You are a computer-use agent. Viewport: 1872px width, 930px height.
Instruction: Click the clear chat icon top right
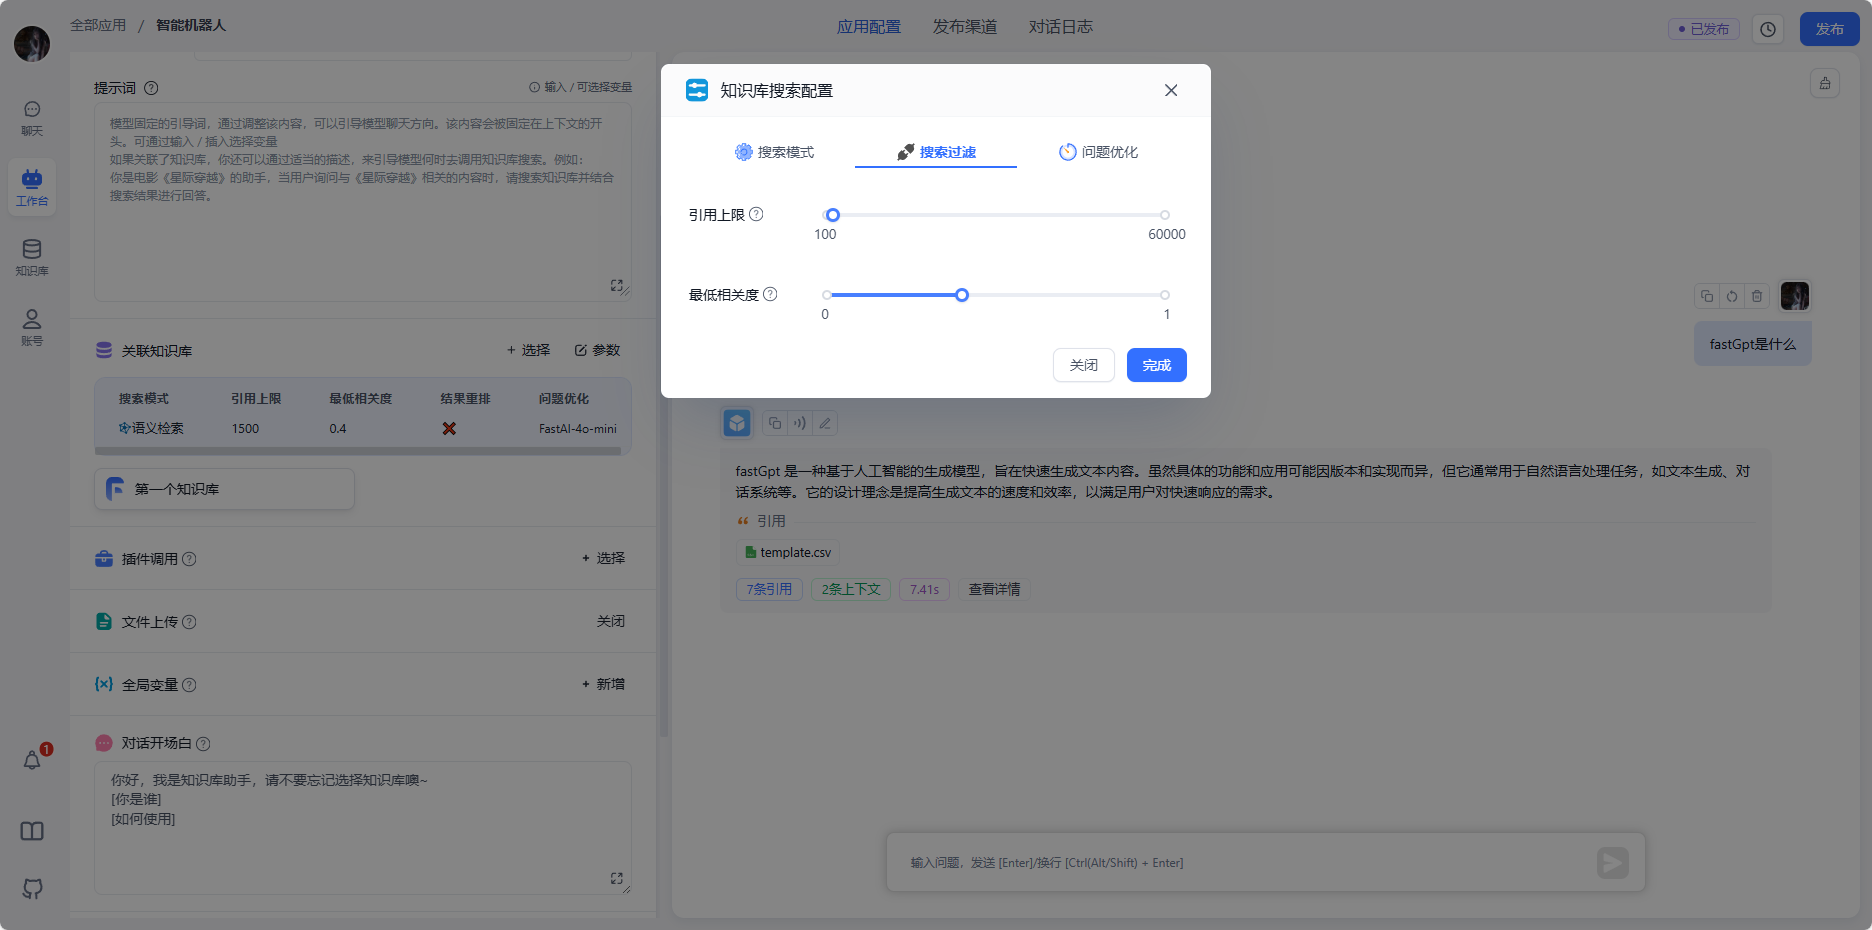click(x=1825, y=83)
